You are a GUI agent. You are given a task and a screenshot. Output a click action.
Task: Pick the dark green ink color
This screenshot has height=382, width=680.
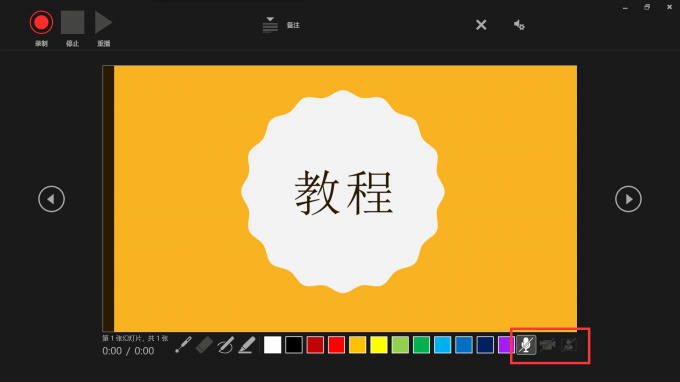point(421,345)
